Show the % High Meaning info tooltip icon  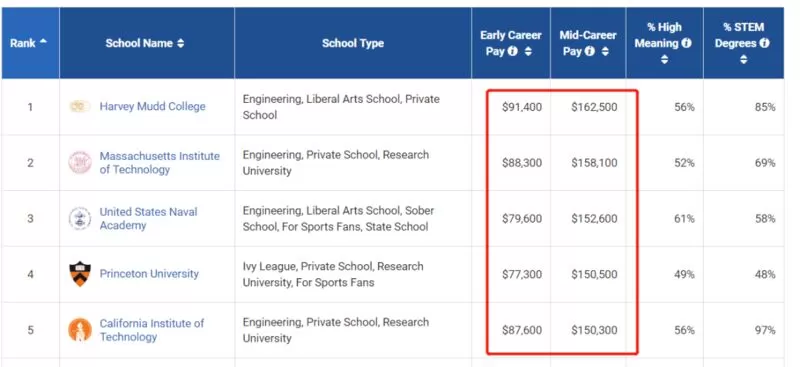[x=686, y=43]
